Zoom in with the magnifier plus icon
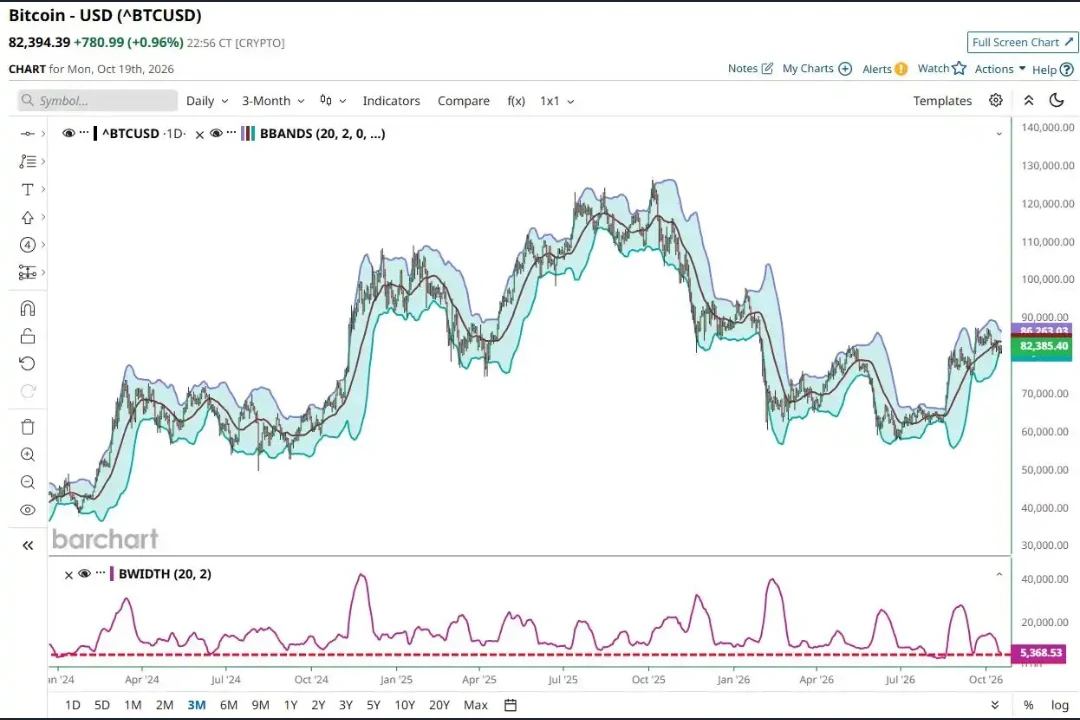This screenshot has height=720, width=1080. [x=28, y=455]
